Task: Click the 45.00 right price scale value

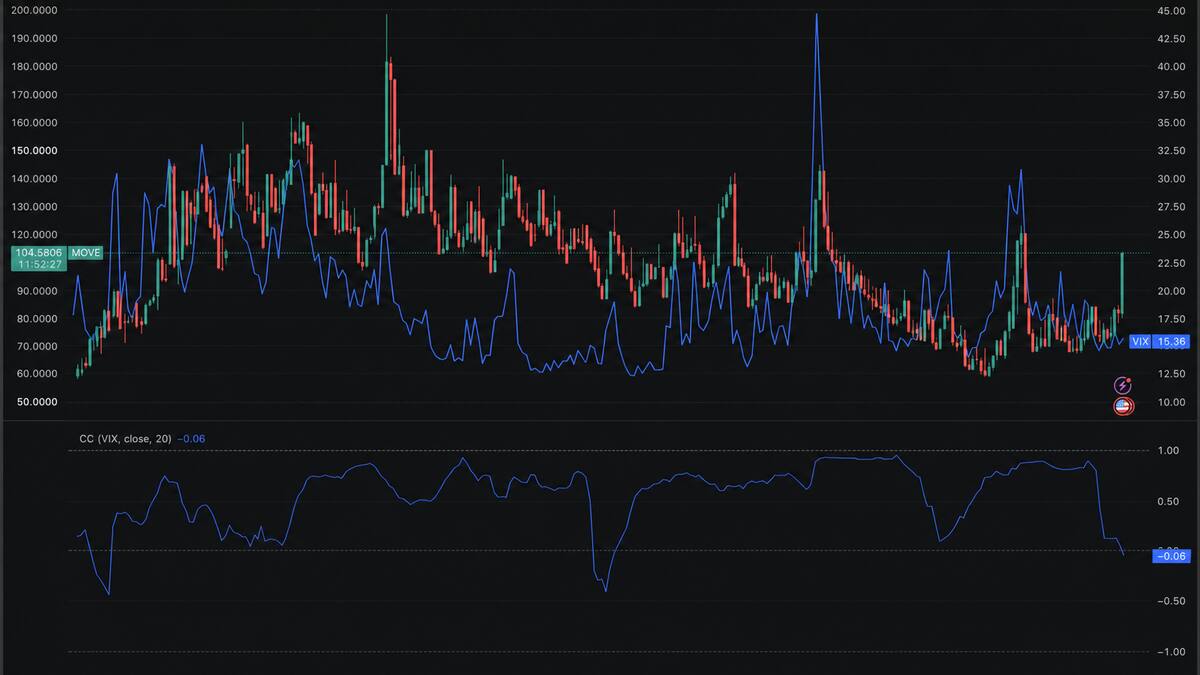Action: (x=1171, y=11)
